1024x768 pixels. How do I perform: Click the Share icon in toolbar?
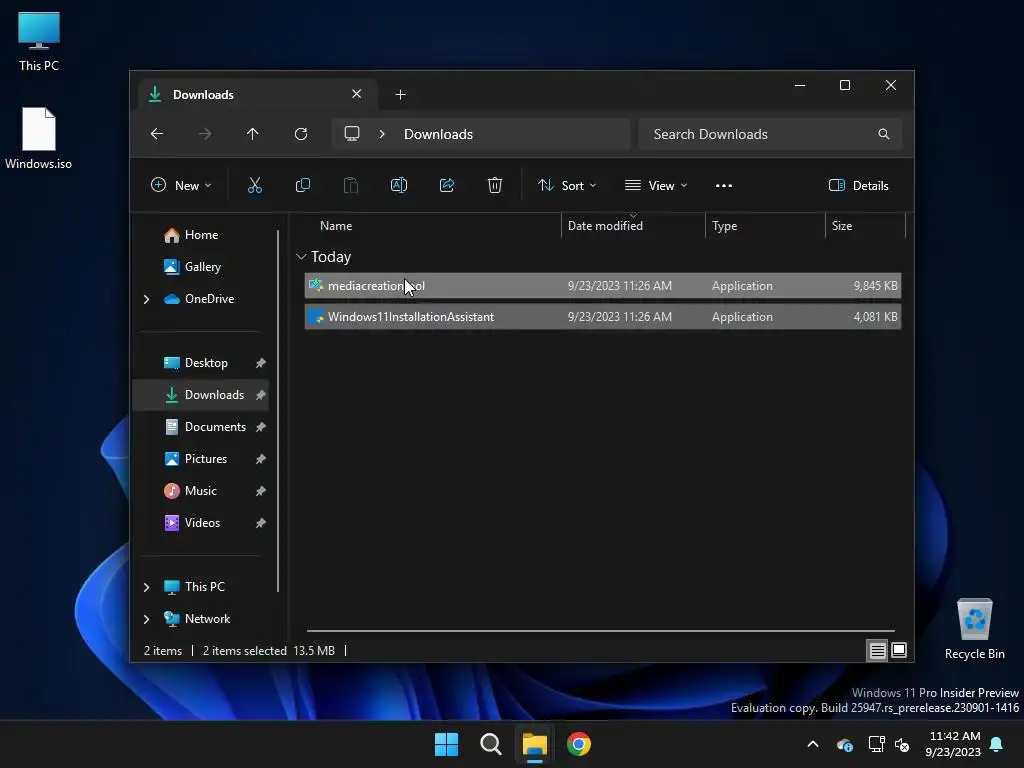[447, 185]
